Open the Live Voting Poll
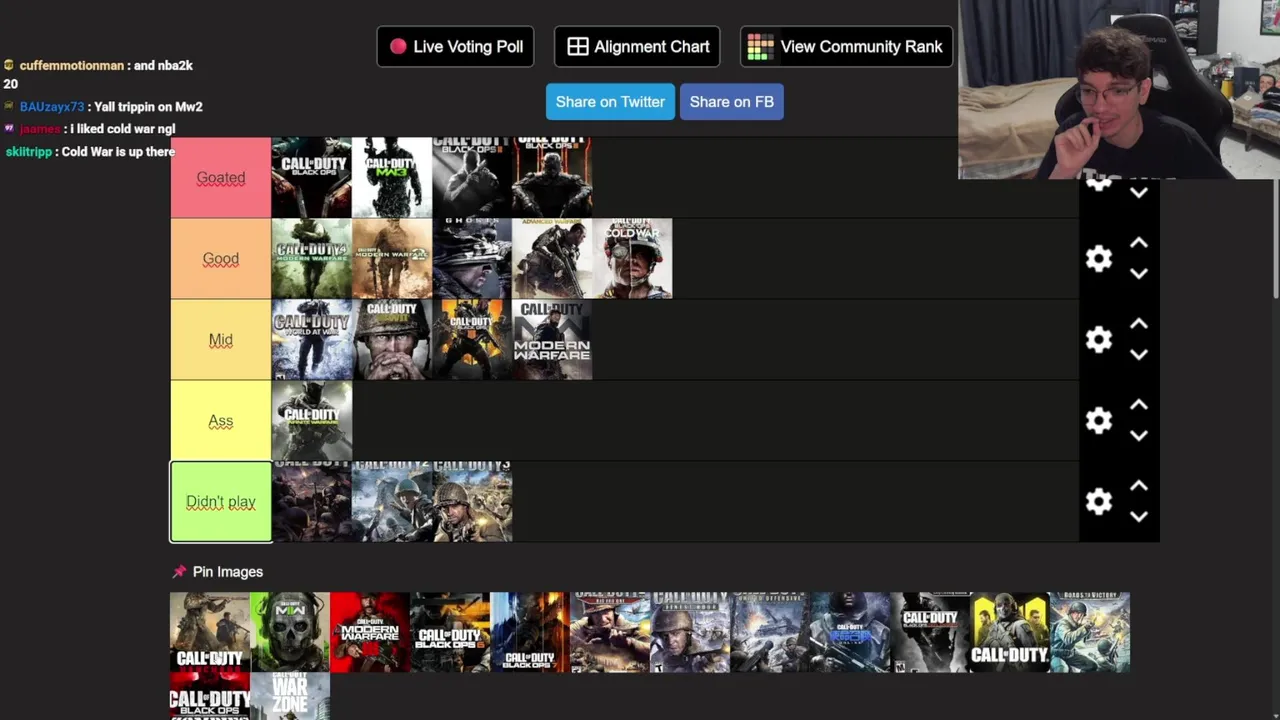Image resolution: width=1280 pixels, height=720 pixels. coord(455,47)
